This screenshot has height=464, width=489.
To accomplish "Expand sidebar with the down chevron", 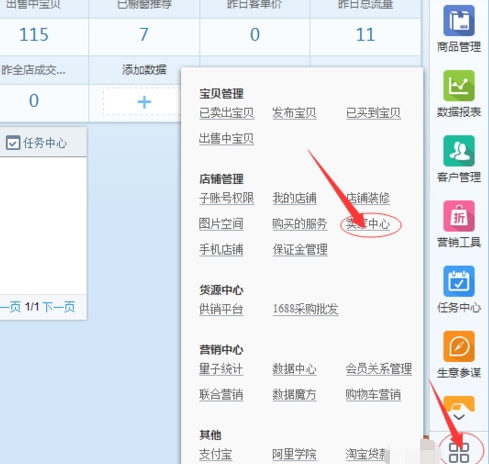I will tap(459, 417).
